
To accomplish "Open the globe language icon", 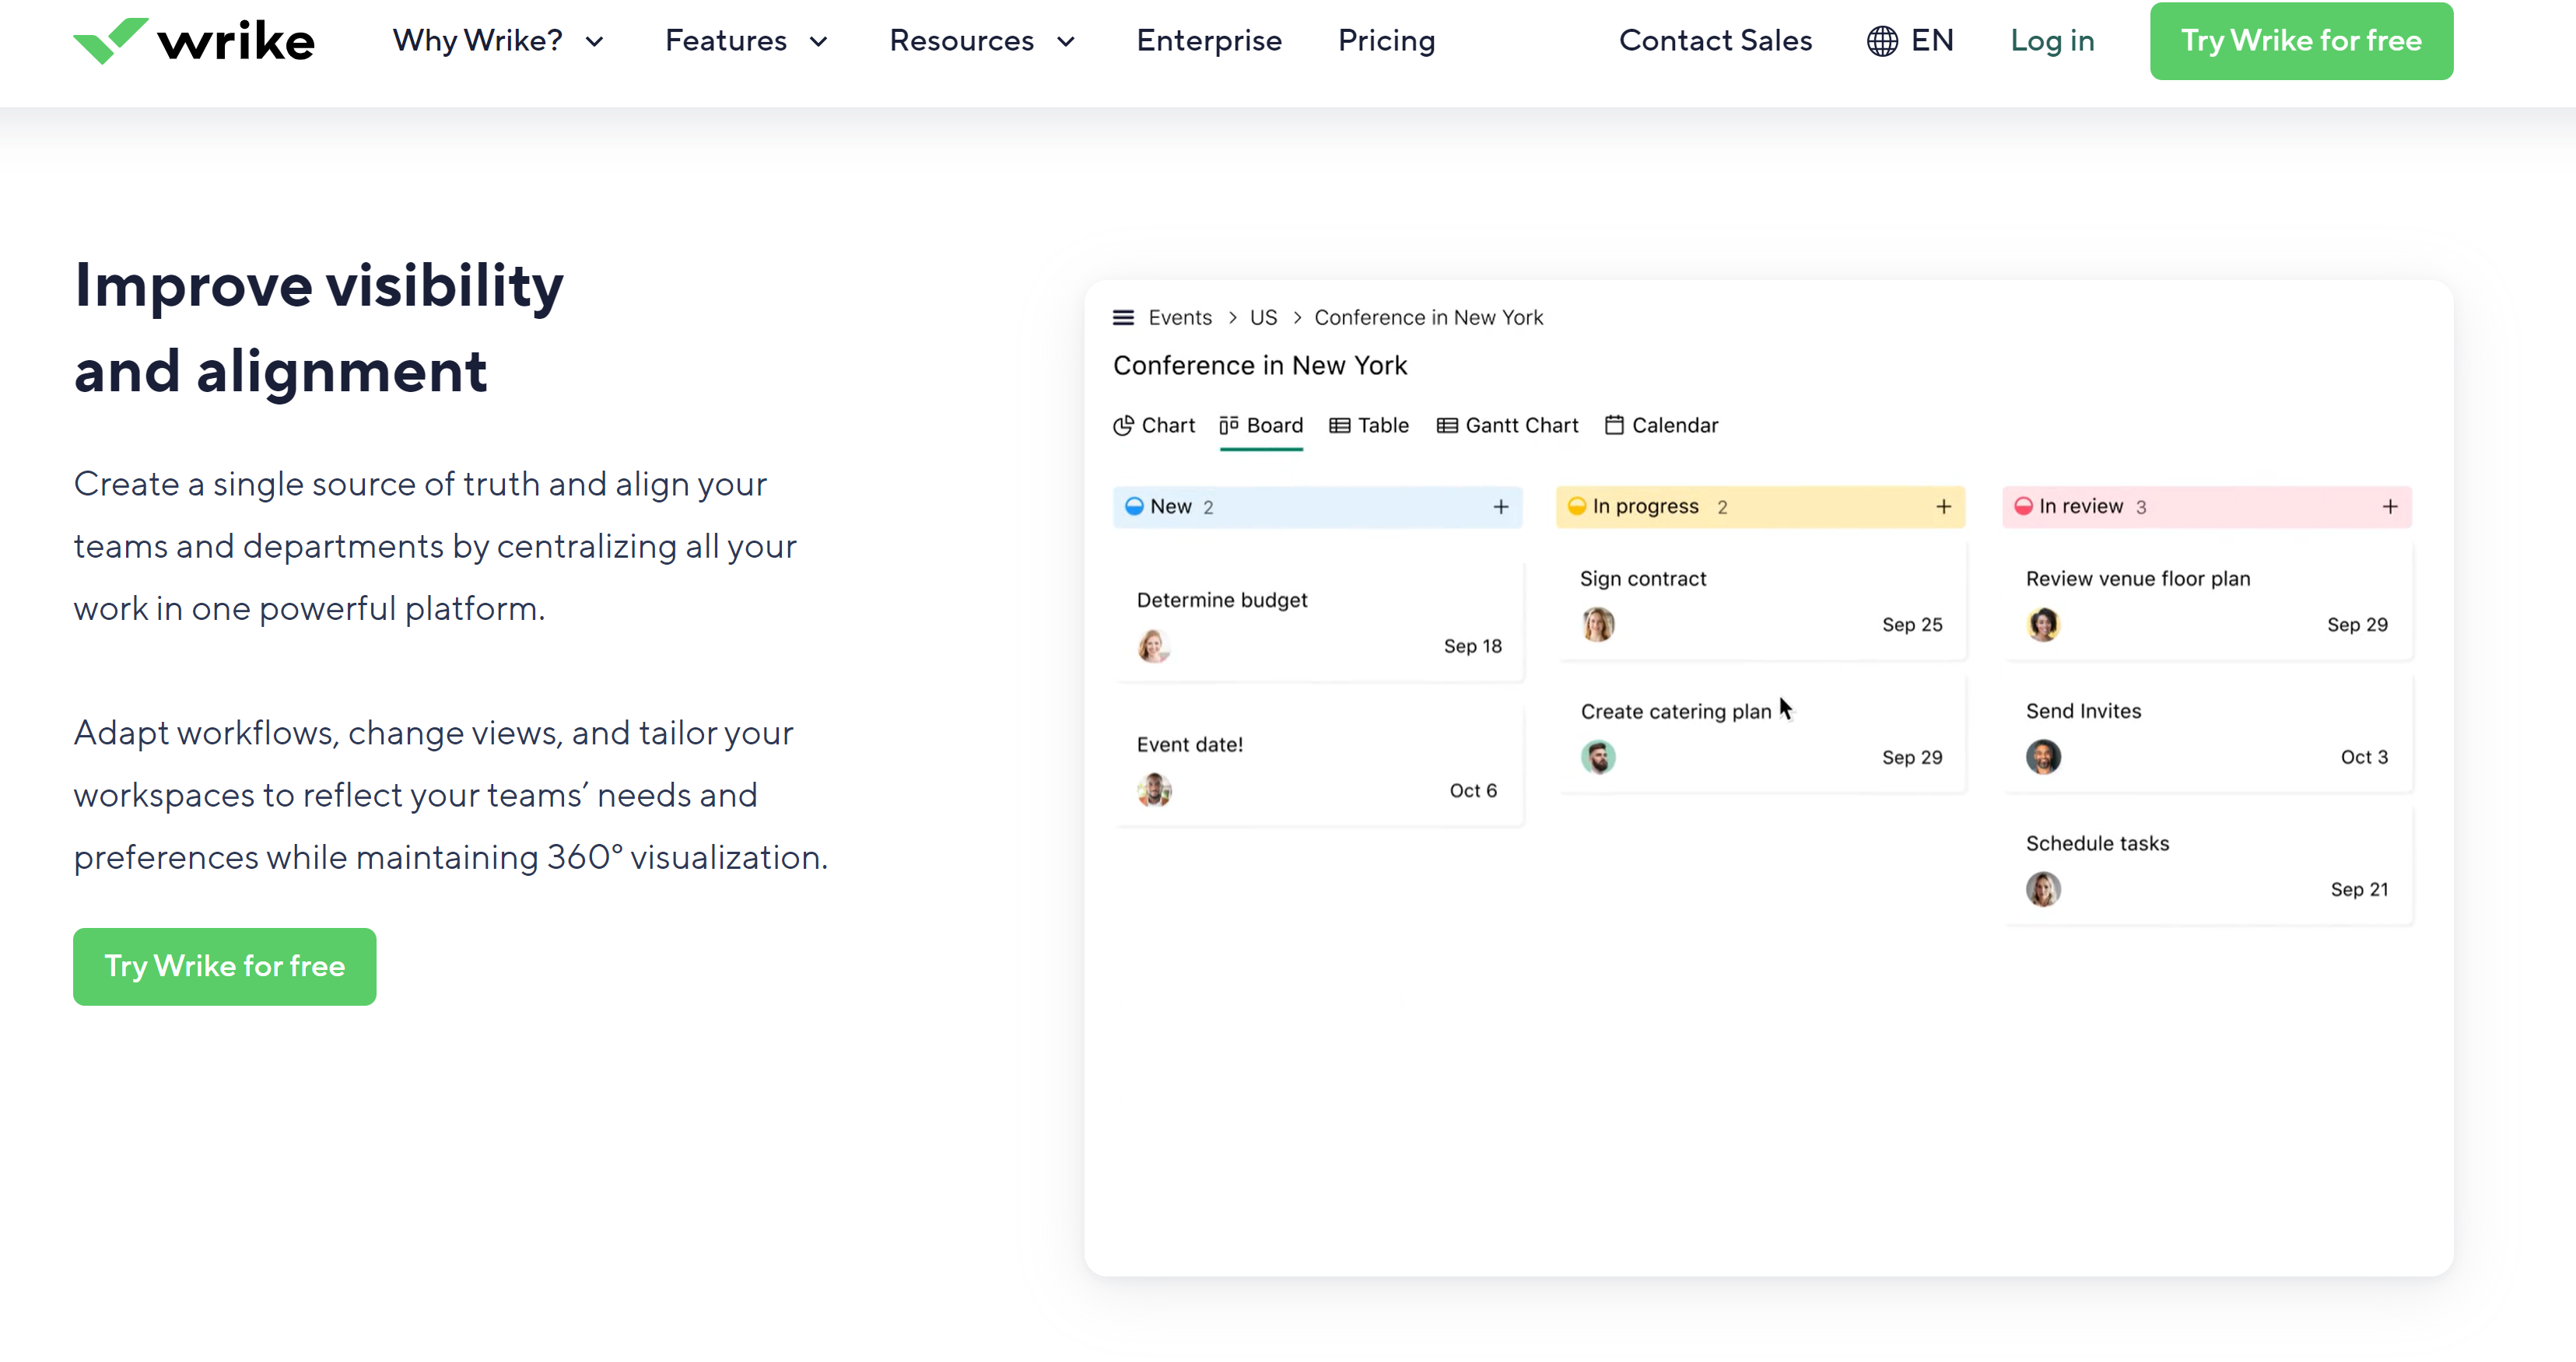I will [x=1882, y=41].
